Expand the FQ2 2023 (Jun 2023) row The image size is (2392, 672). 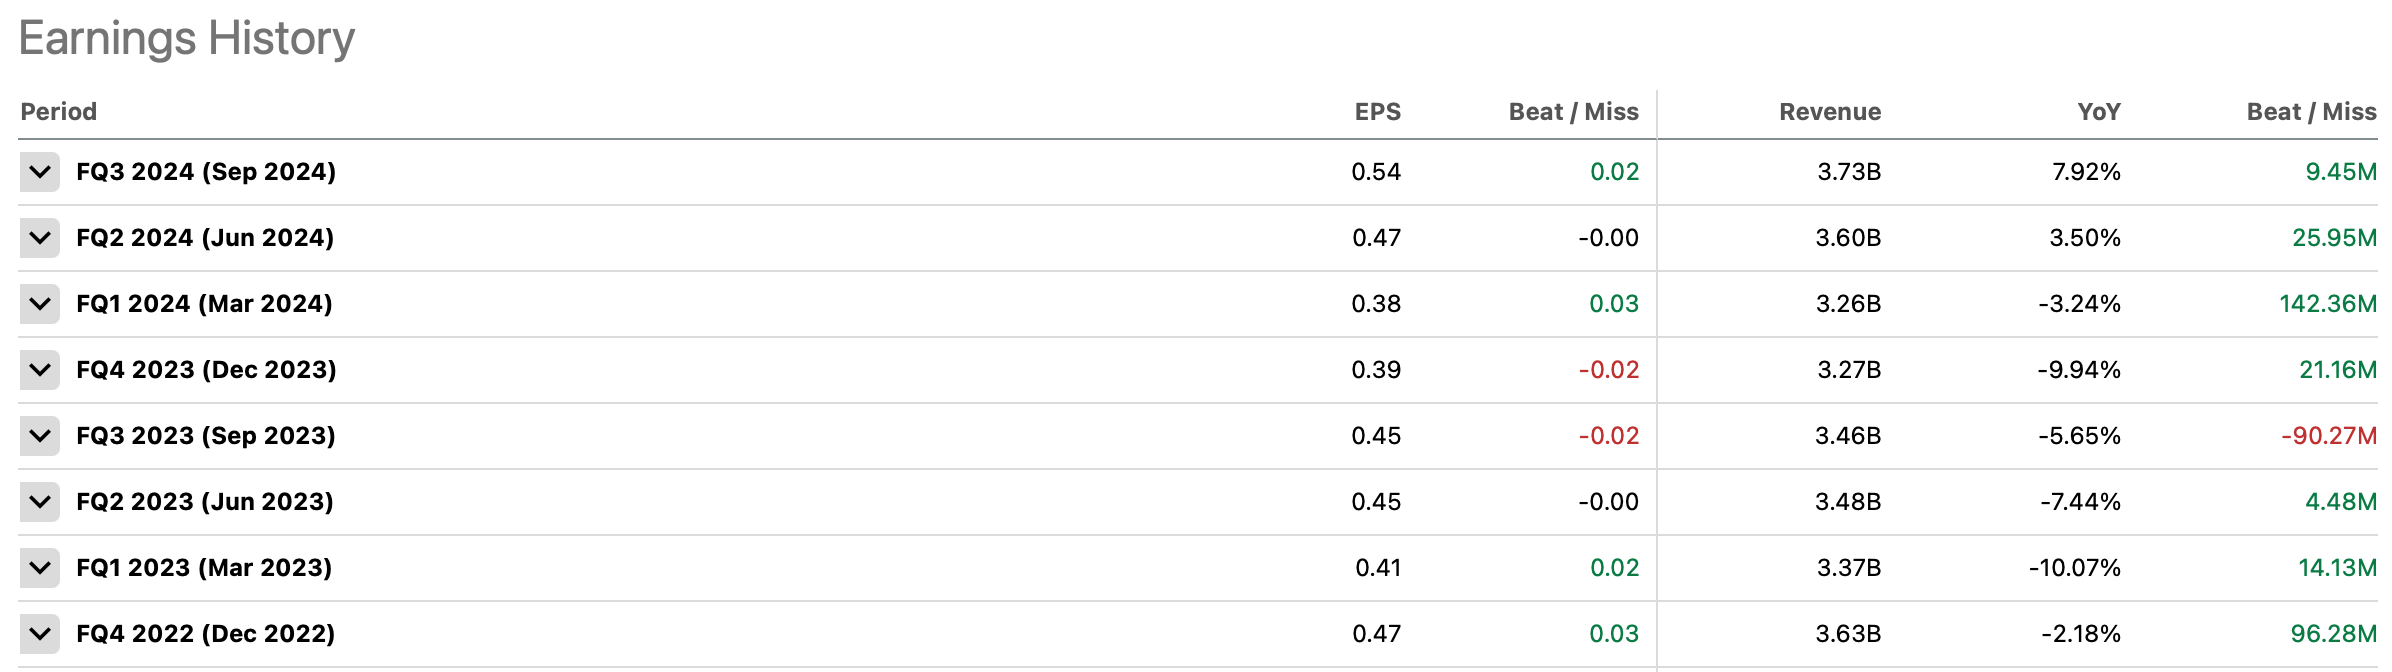[40, 502]
